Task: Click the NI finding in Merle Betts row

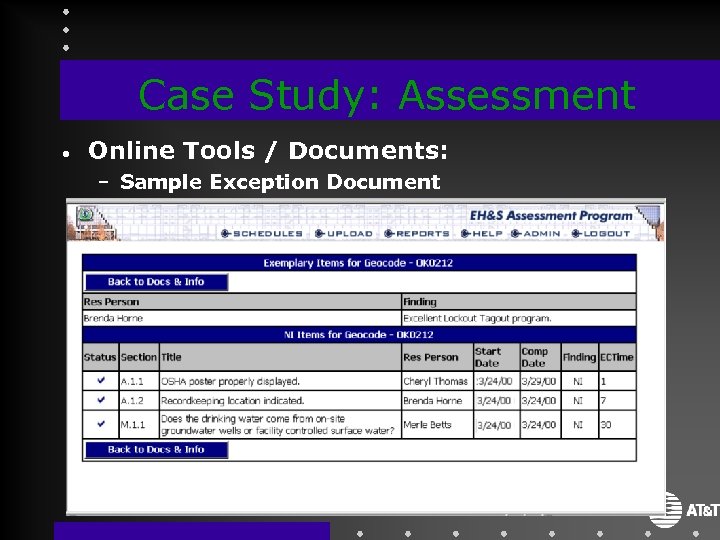Action: click(x=578, y=425)
